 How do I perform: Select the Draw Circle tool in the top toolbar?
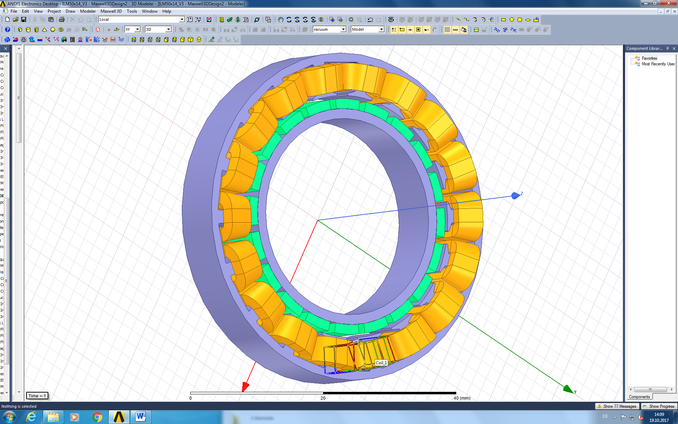point(512,19)
